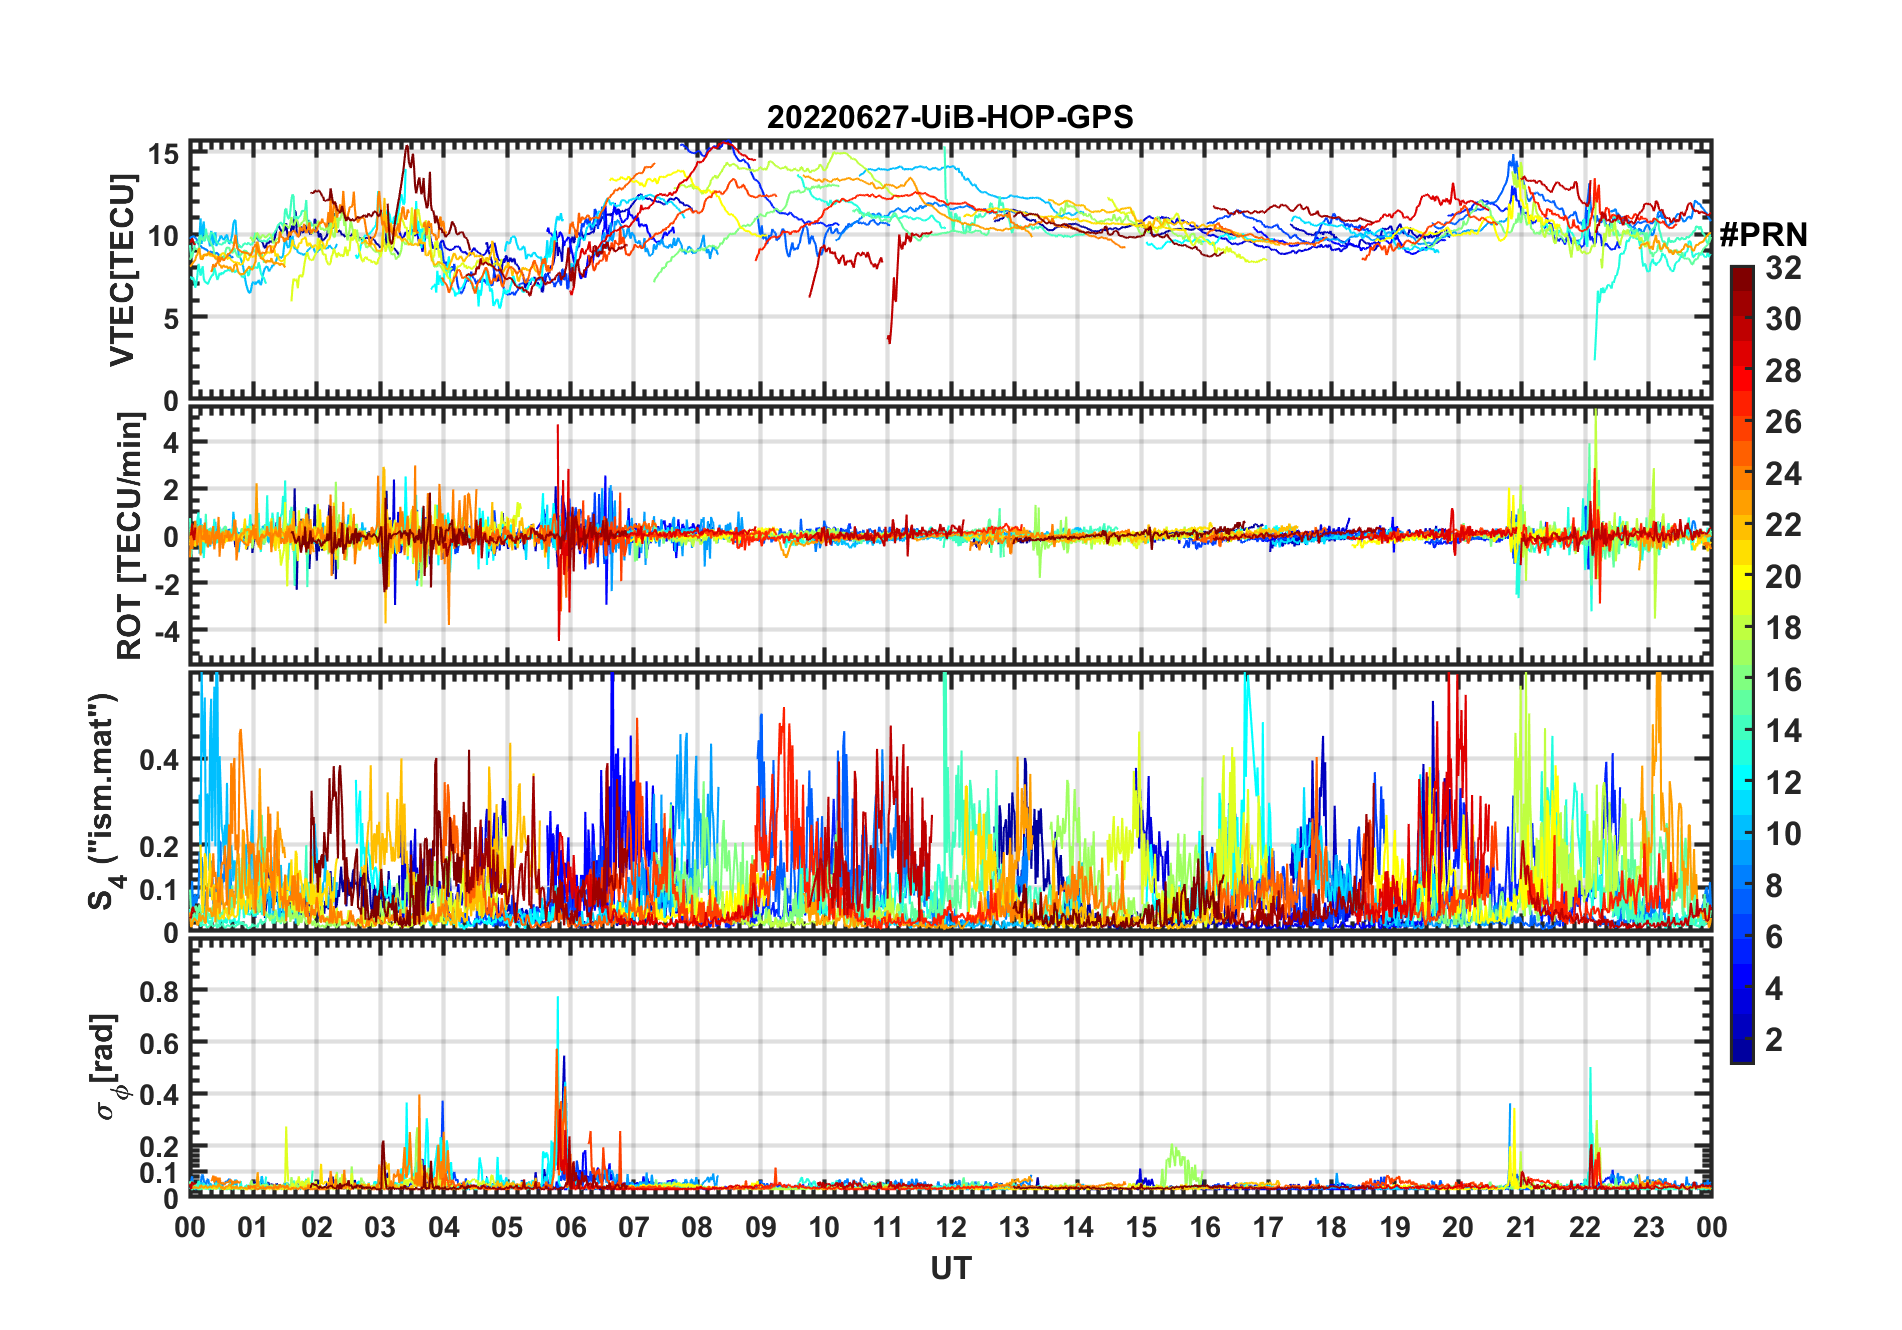This screenshot has height=1330, width=1902.
Task: Click the plot title 20220627-UiB-HOP-GPS
Action: [x=950, y=118]
